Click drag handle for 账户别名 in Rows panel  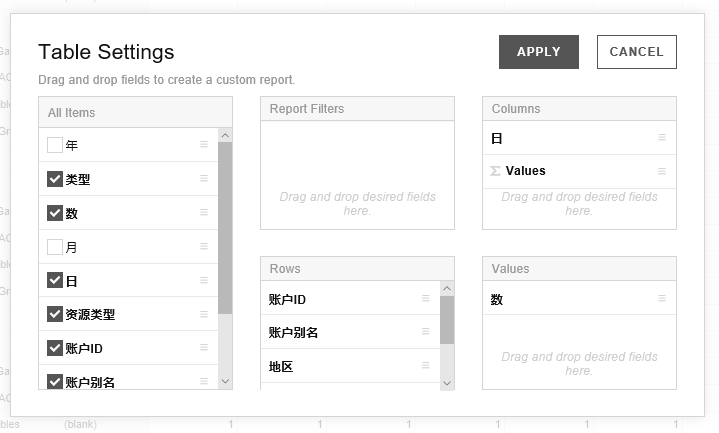tap(425, 332)
